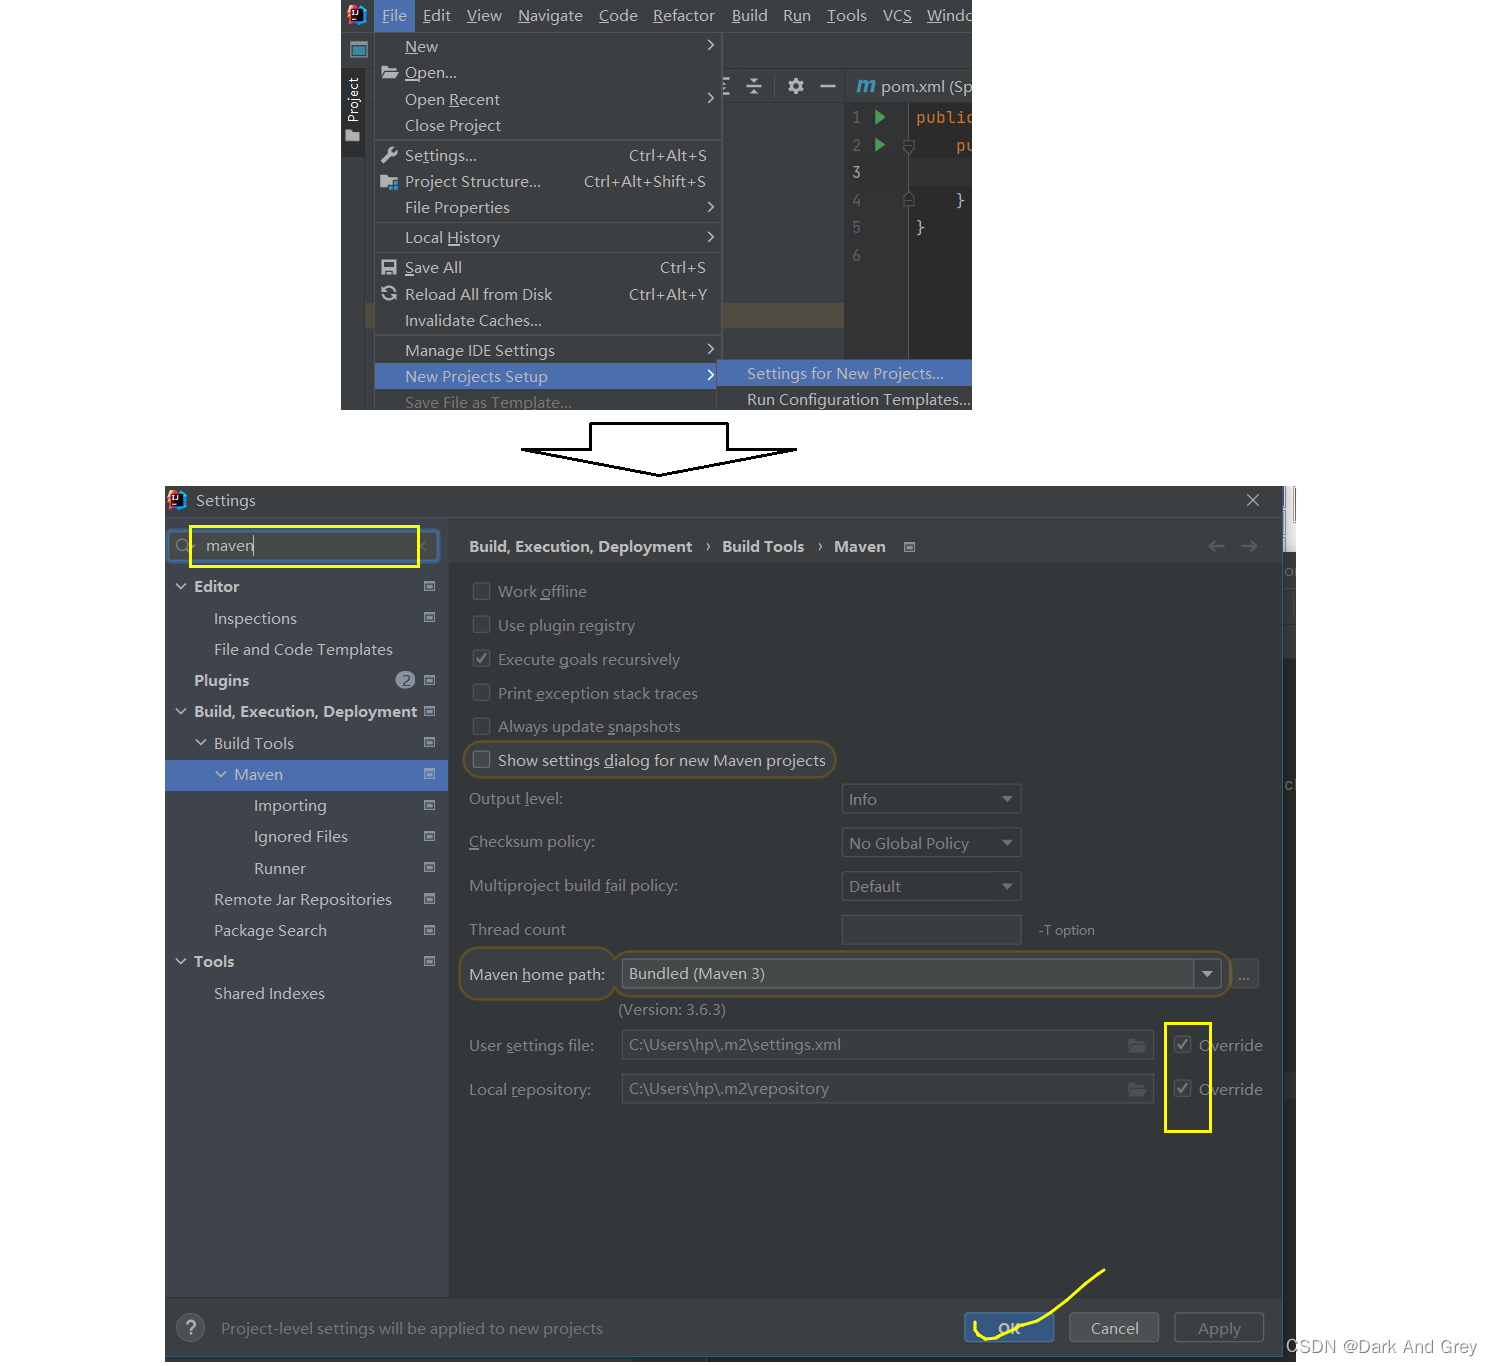Choose Project Structure... from File menu
Image resolution: width=1493 pixels, height=1366 pixels.
[x=547, y=181]
